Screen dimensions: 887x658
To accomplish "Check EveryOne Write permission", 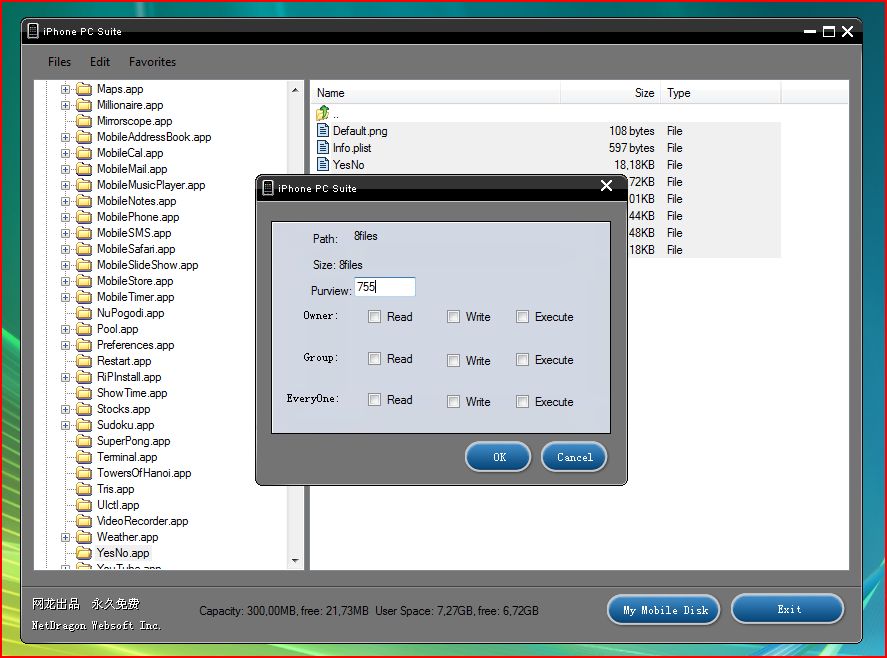I will (x=453, y=402).
